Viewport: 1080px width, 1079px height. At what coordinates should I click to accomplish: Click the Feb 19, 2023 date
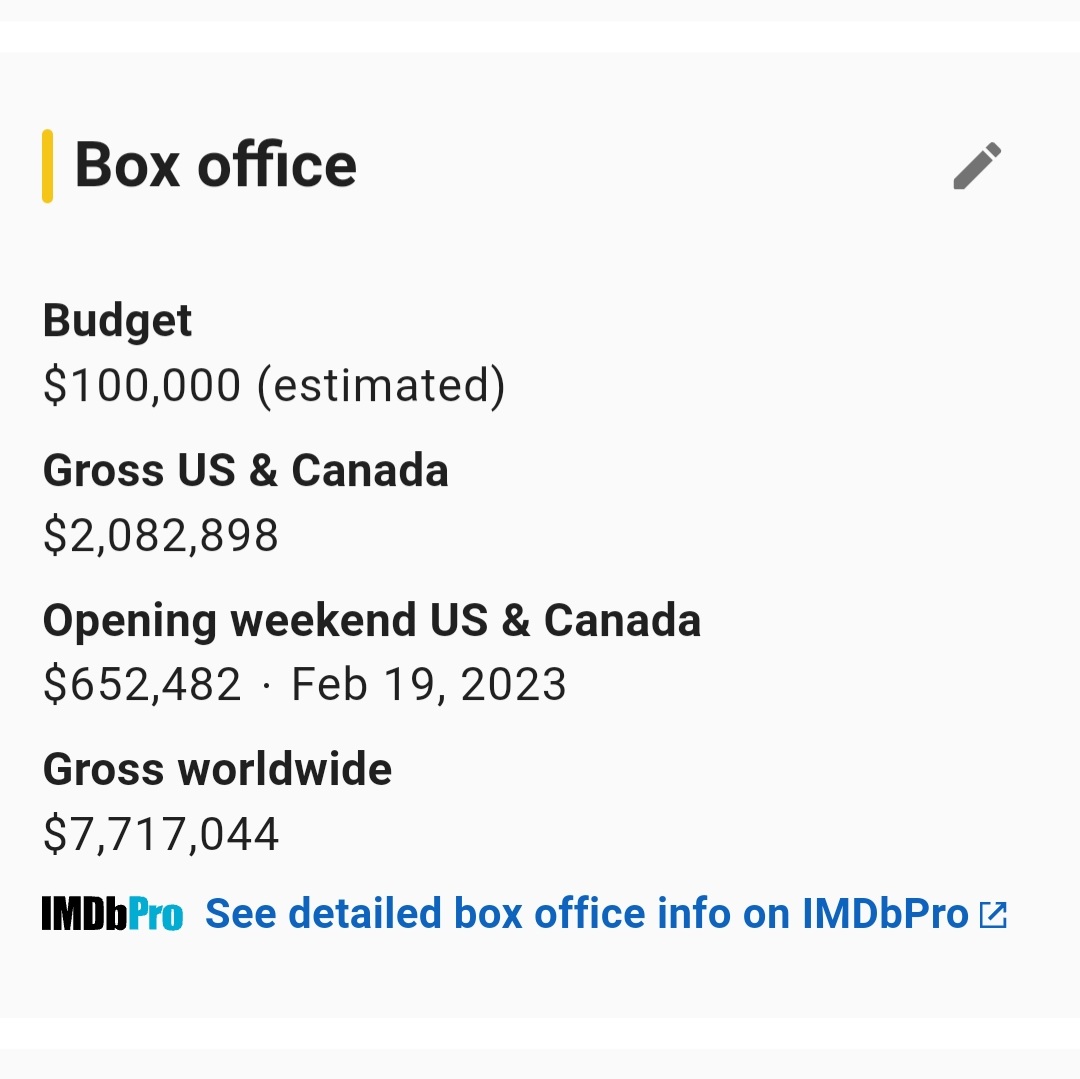428,684
